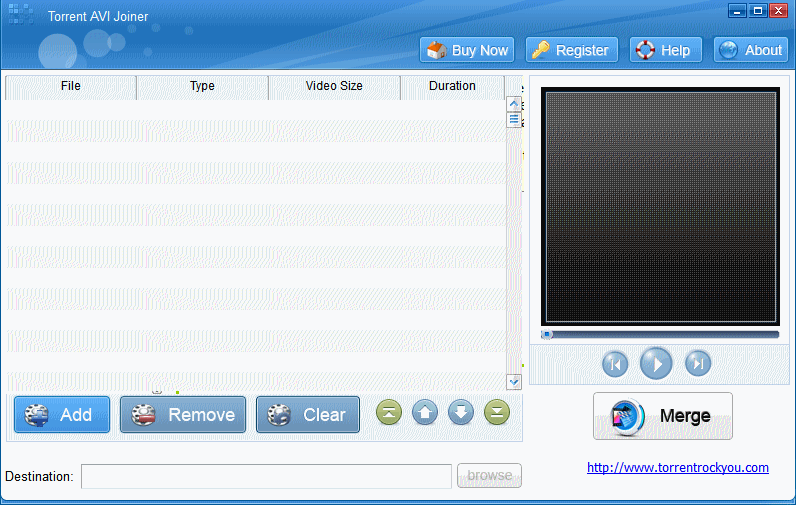796x505 pixels.
Task: Click the Destination path input field
Action: 266,476
